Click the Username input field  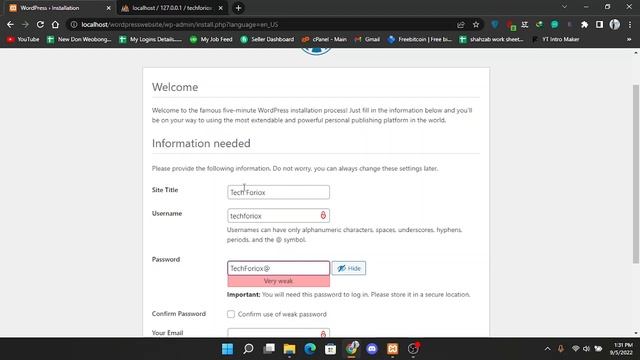pyautogui.click(x=278, y=216)
